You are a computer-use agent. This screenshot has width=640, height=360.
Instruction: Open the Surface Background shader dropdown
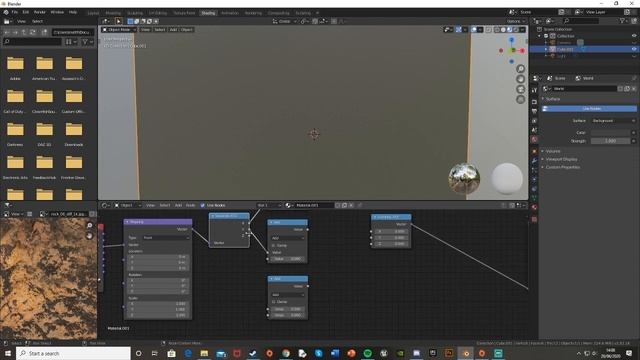613,121
